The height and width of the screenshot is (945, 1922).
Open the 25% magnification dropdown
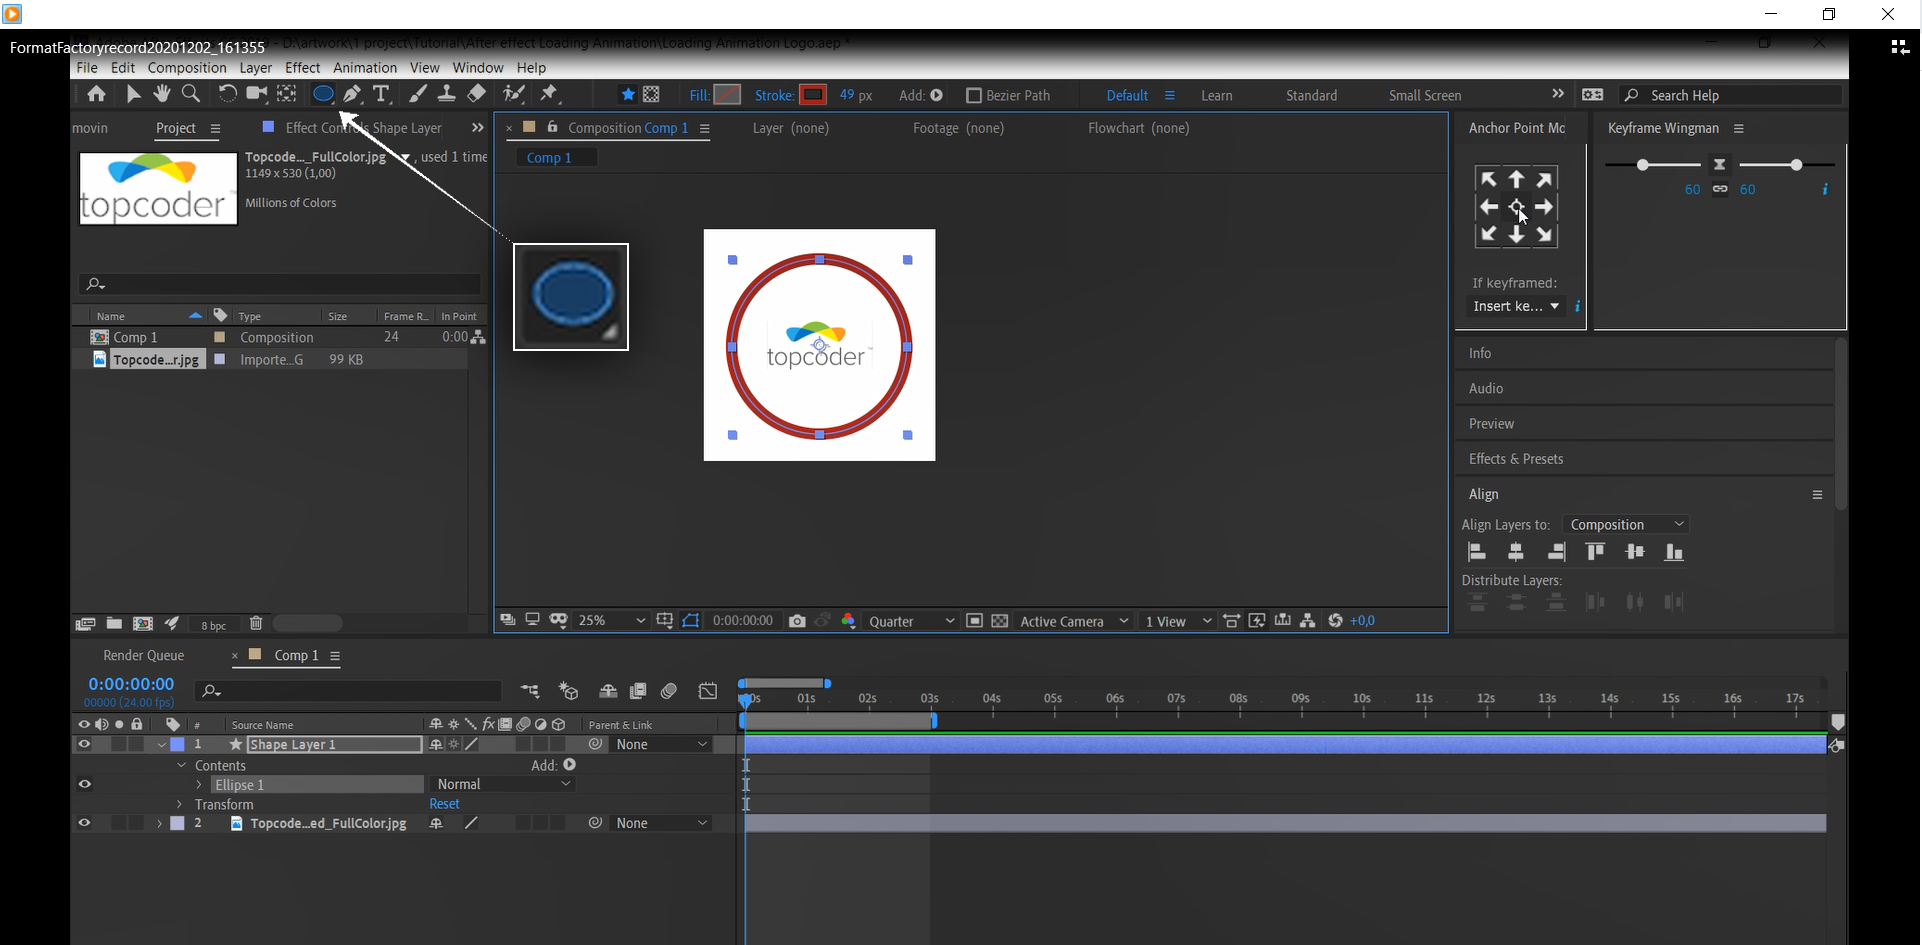click(x=612, y=621)
